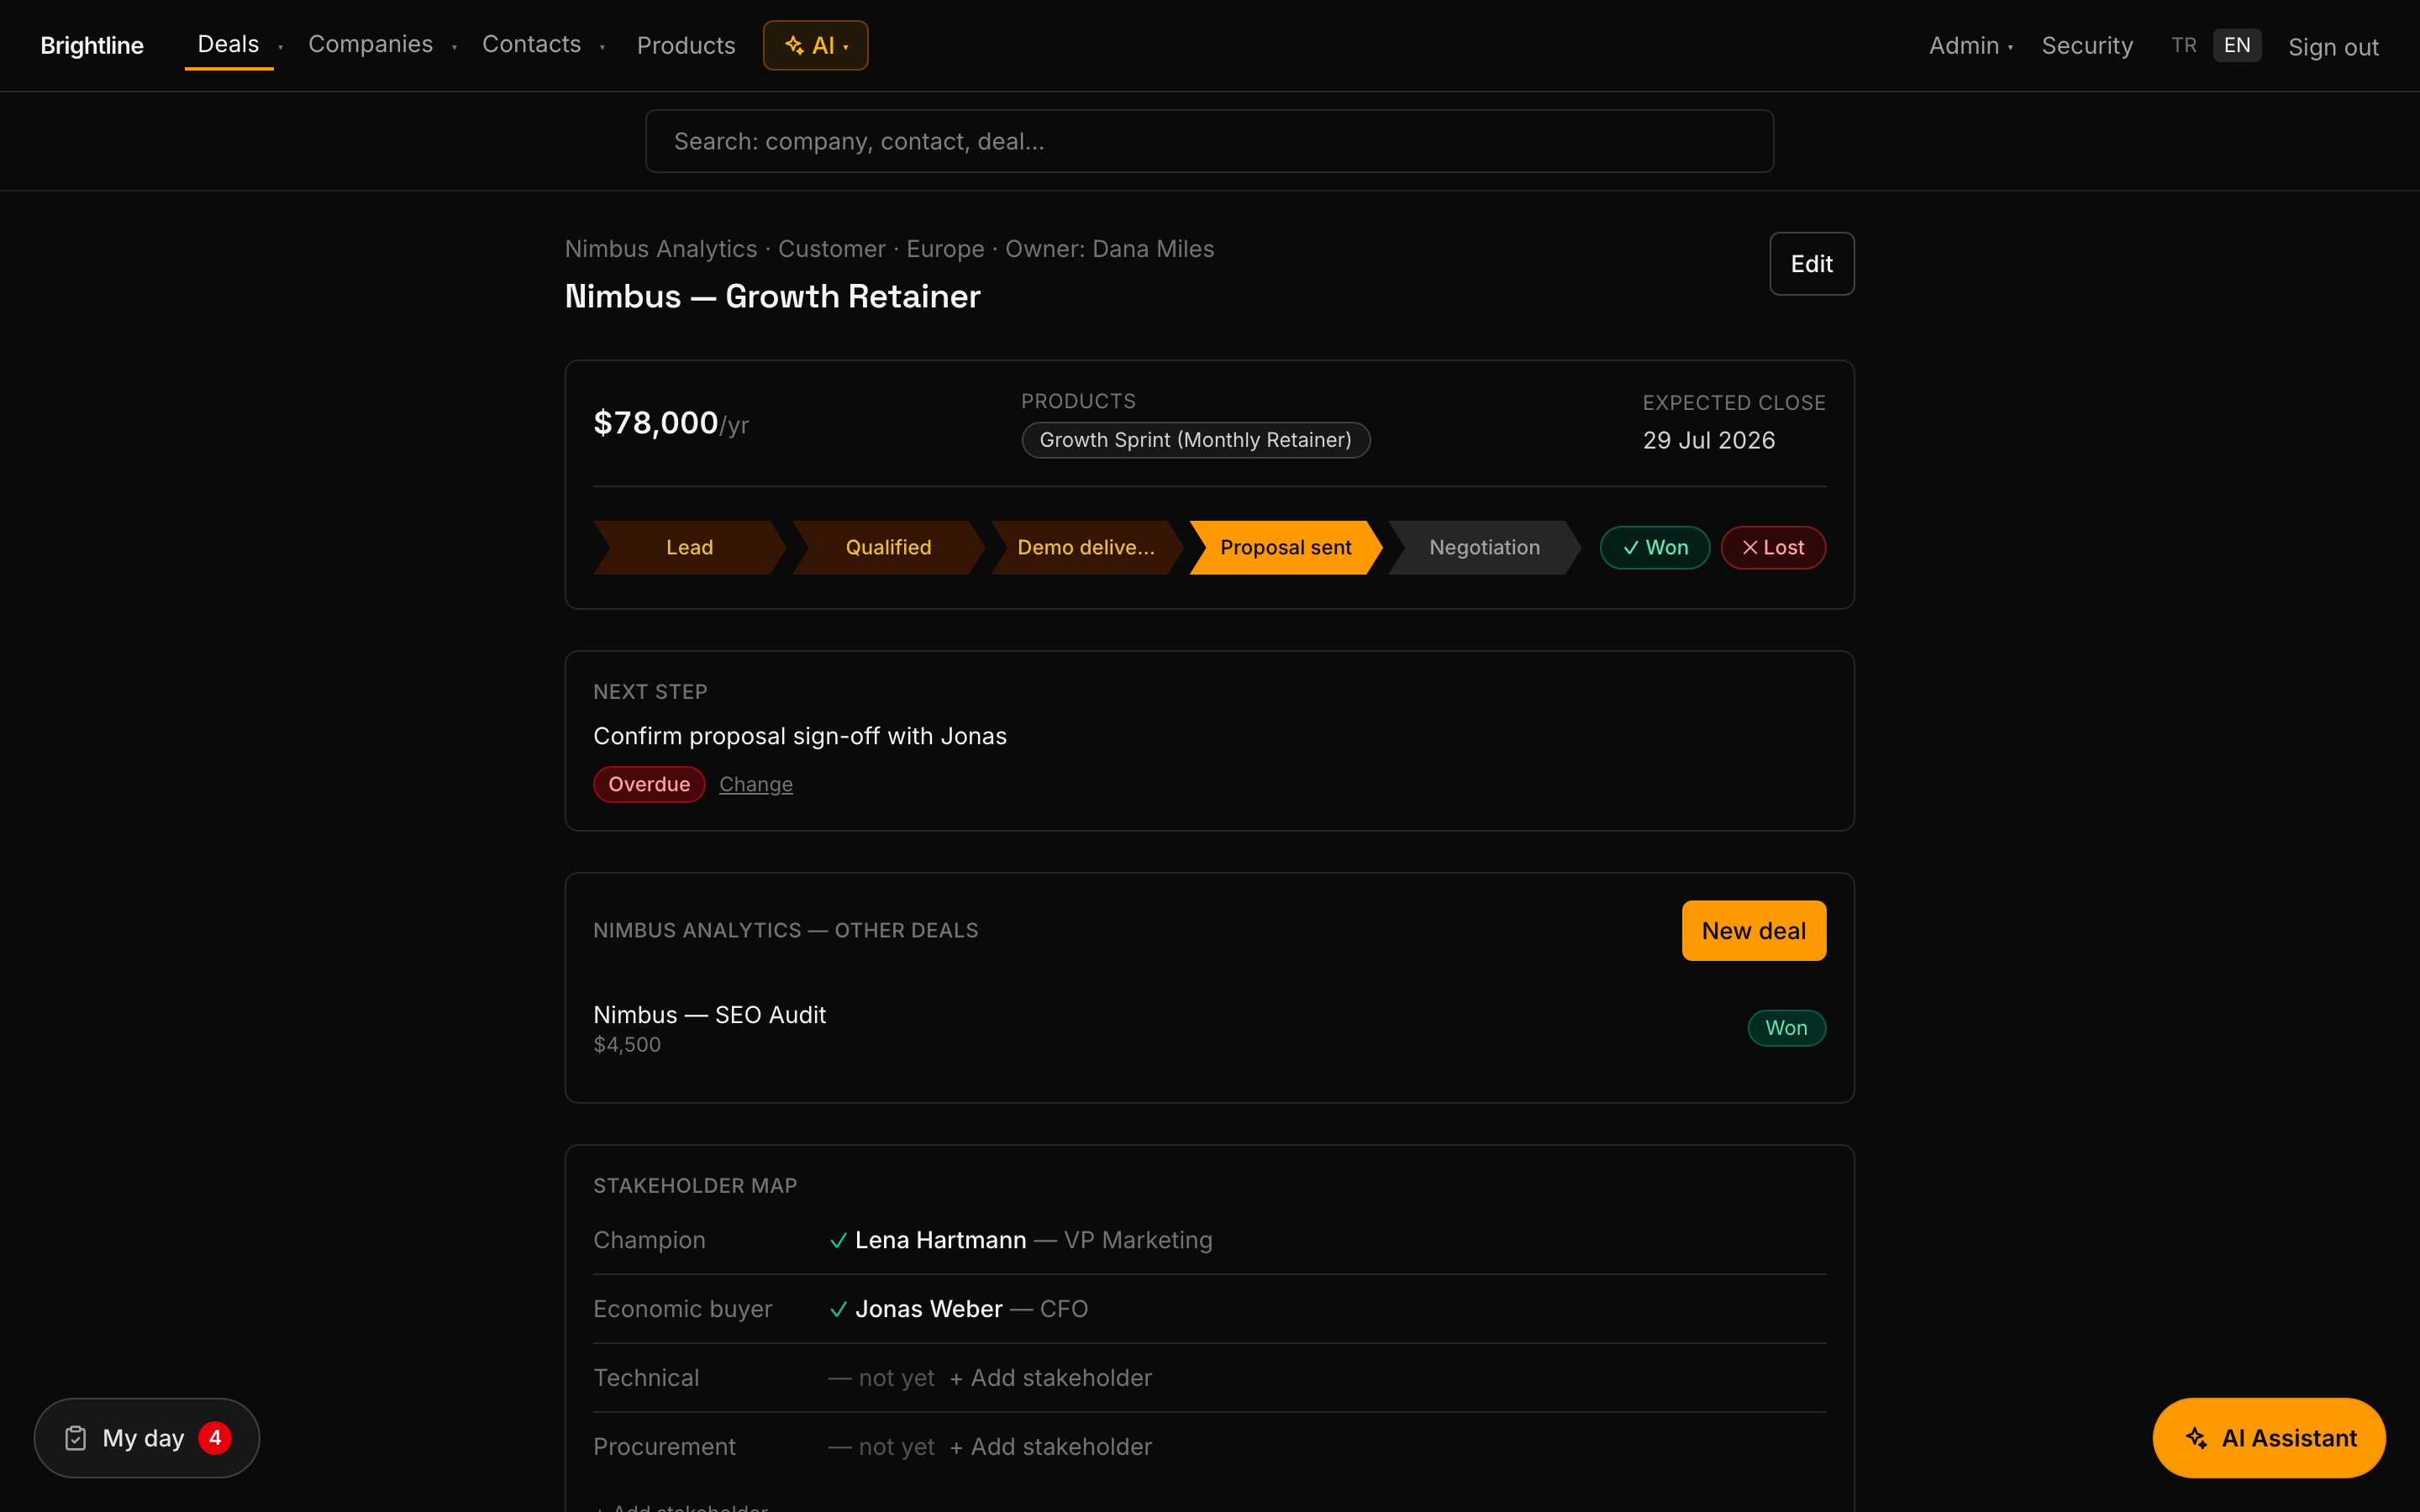Screen dimensions: 2420x1512
Task: Click the Champion role label
Action: pyautogui.click(x=649, y=1240)
